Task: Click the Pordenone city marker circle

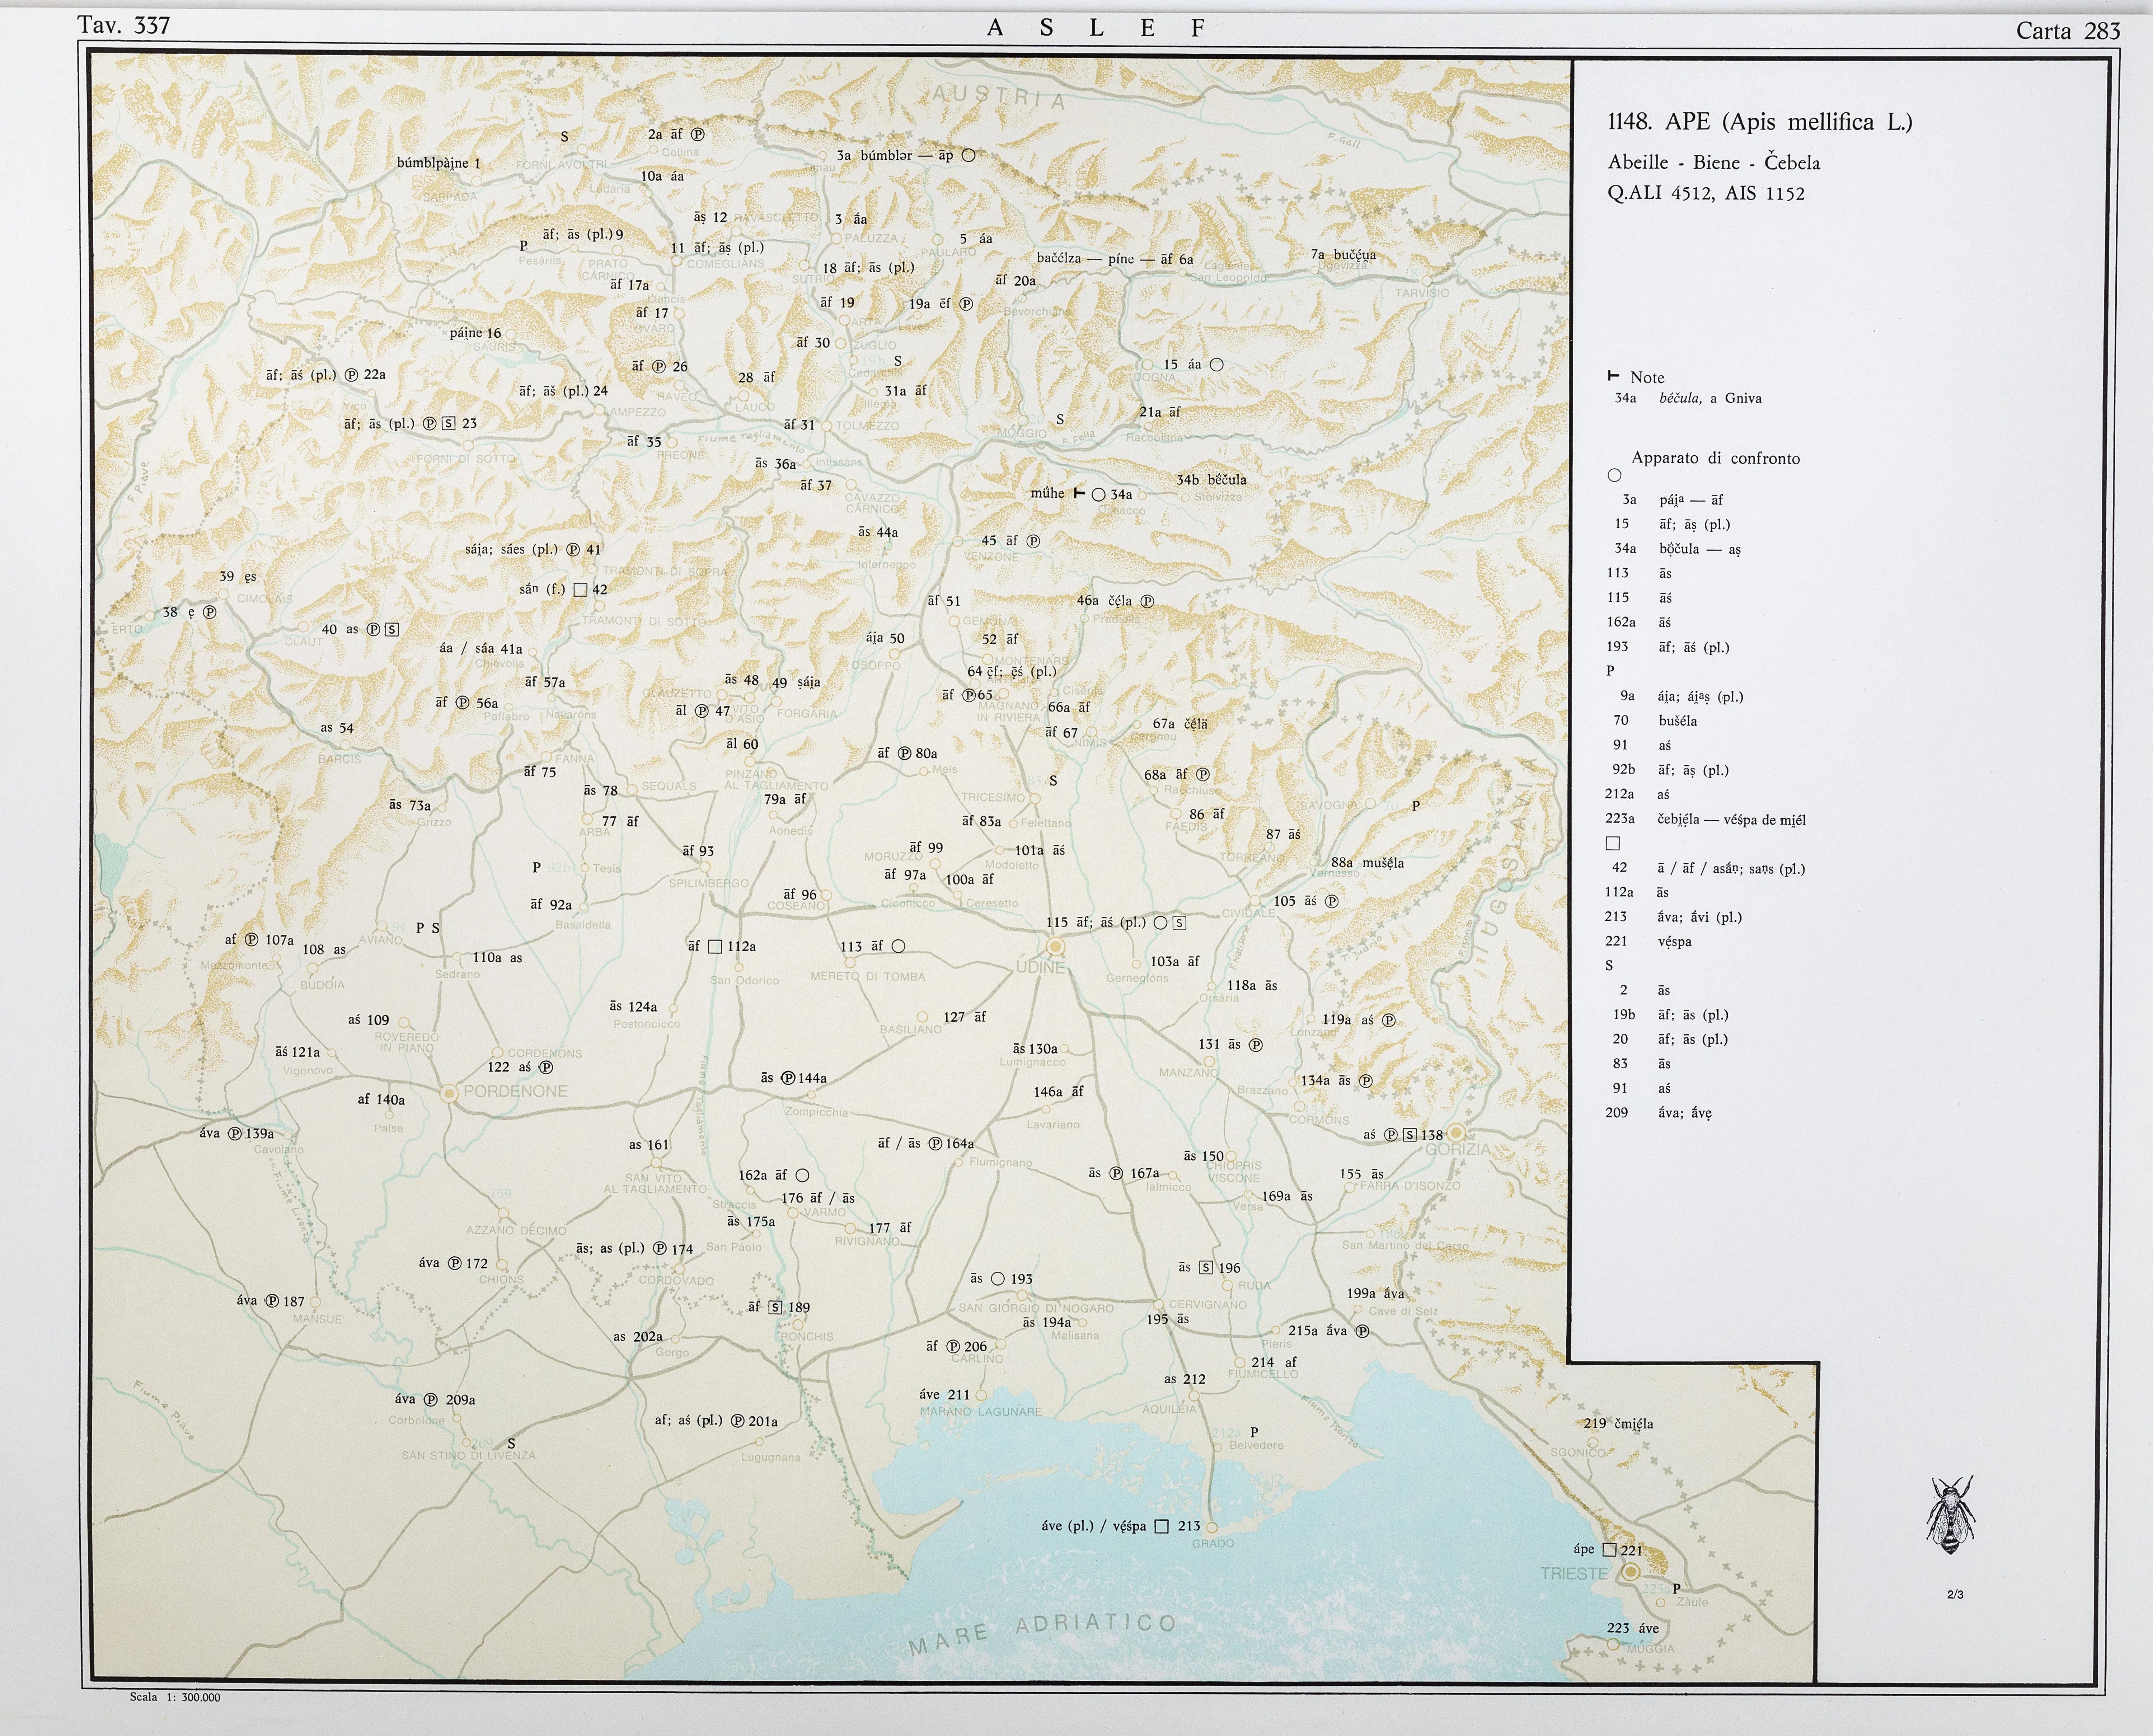Action: click(450, 1094)
